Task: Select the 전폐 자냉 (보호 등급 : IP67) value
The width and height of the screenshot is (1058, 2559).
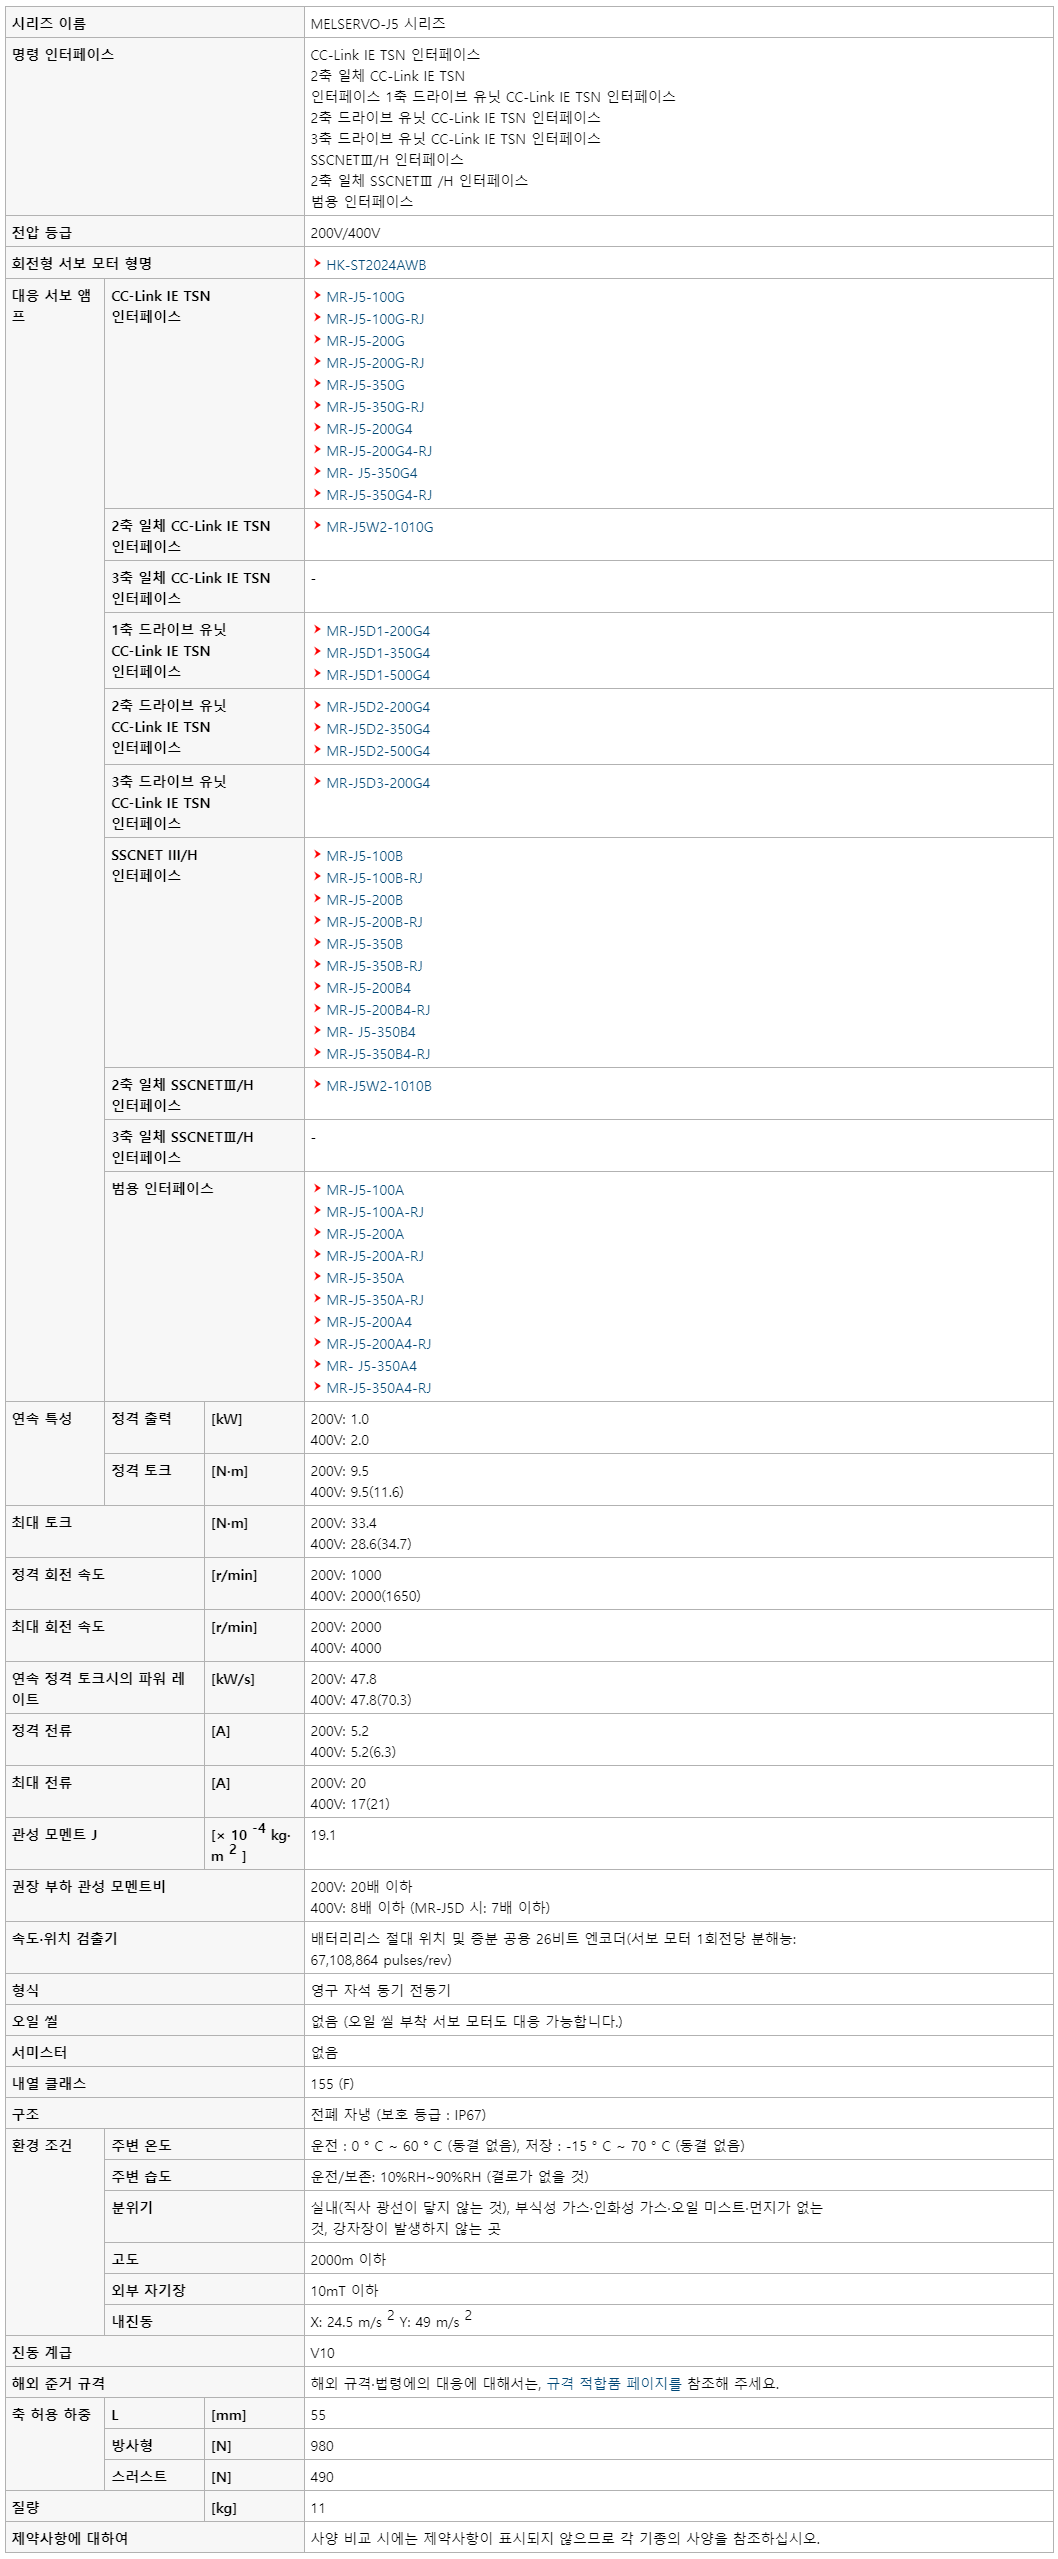Action: (x=398, y=2114)
